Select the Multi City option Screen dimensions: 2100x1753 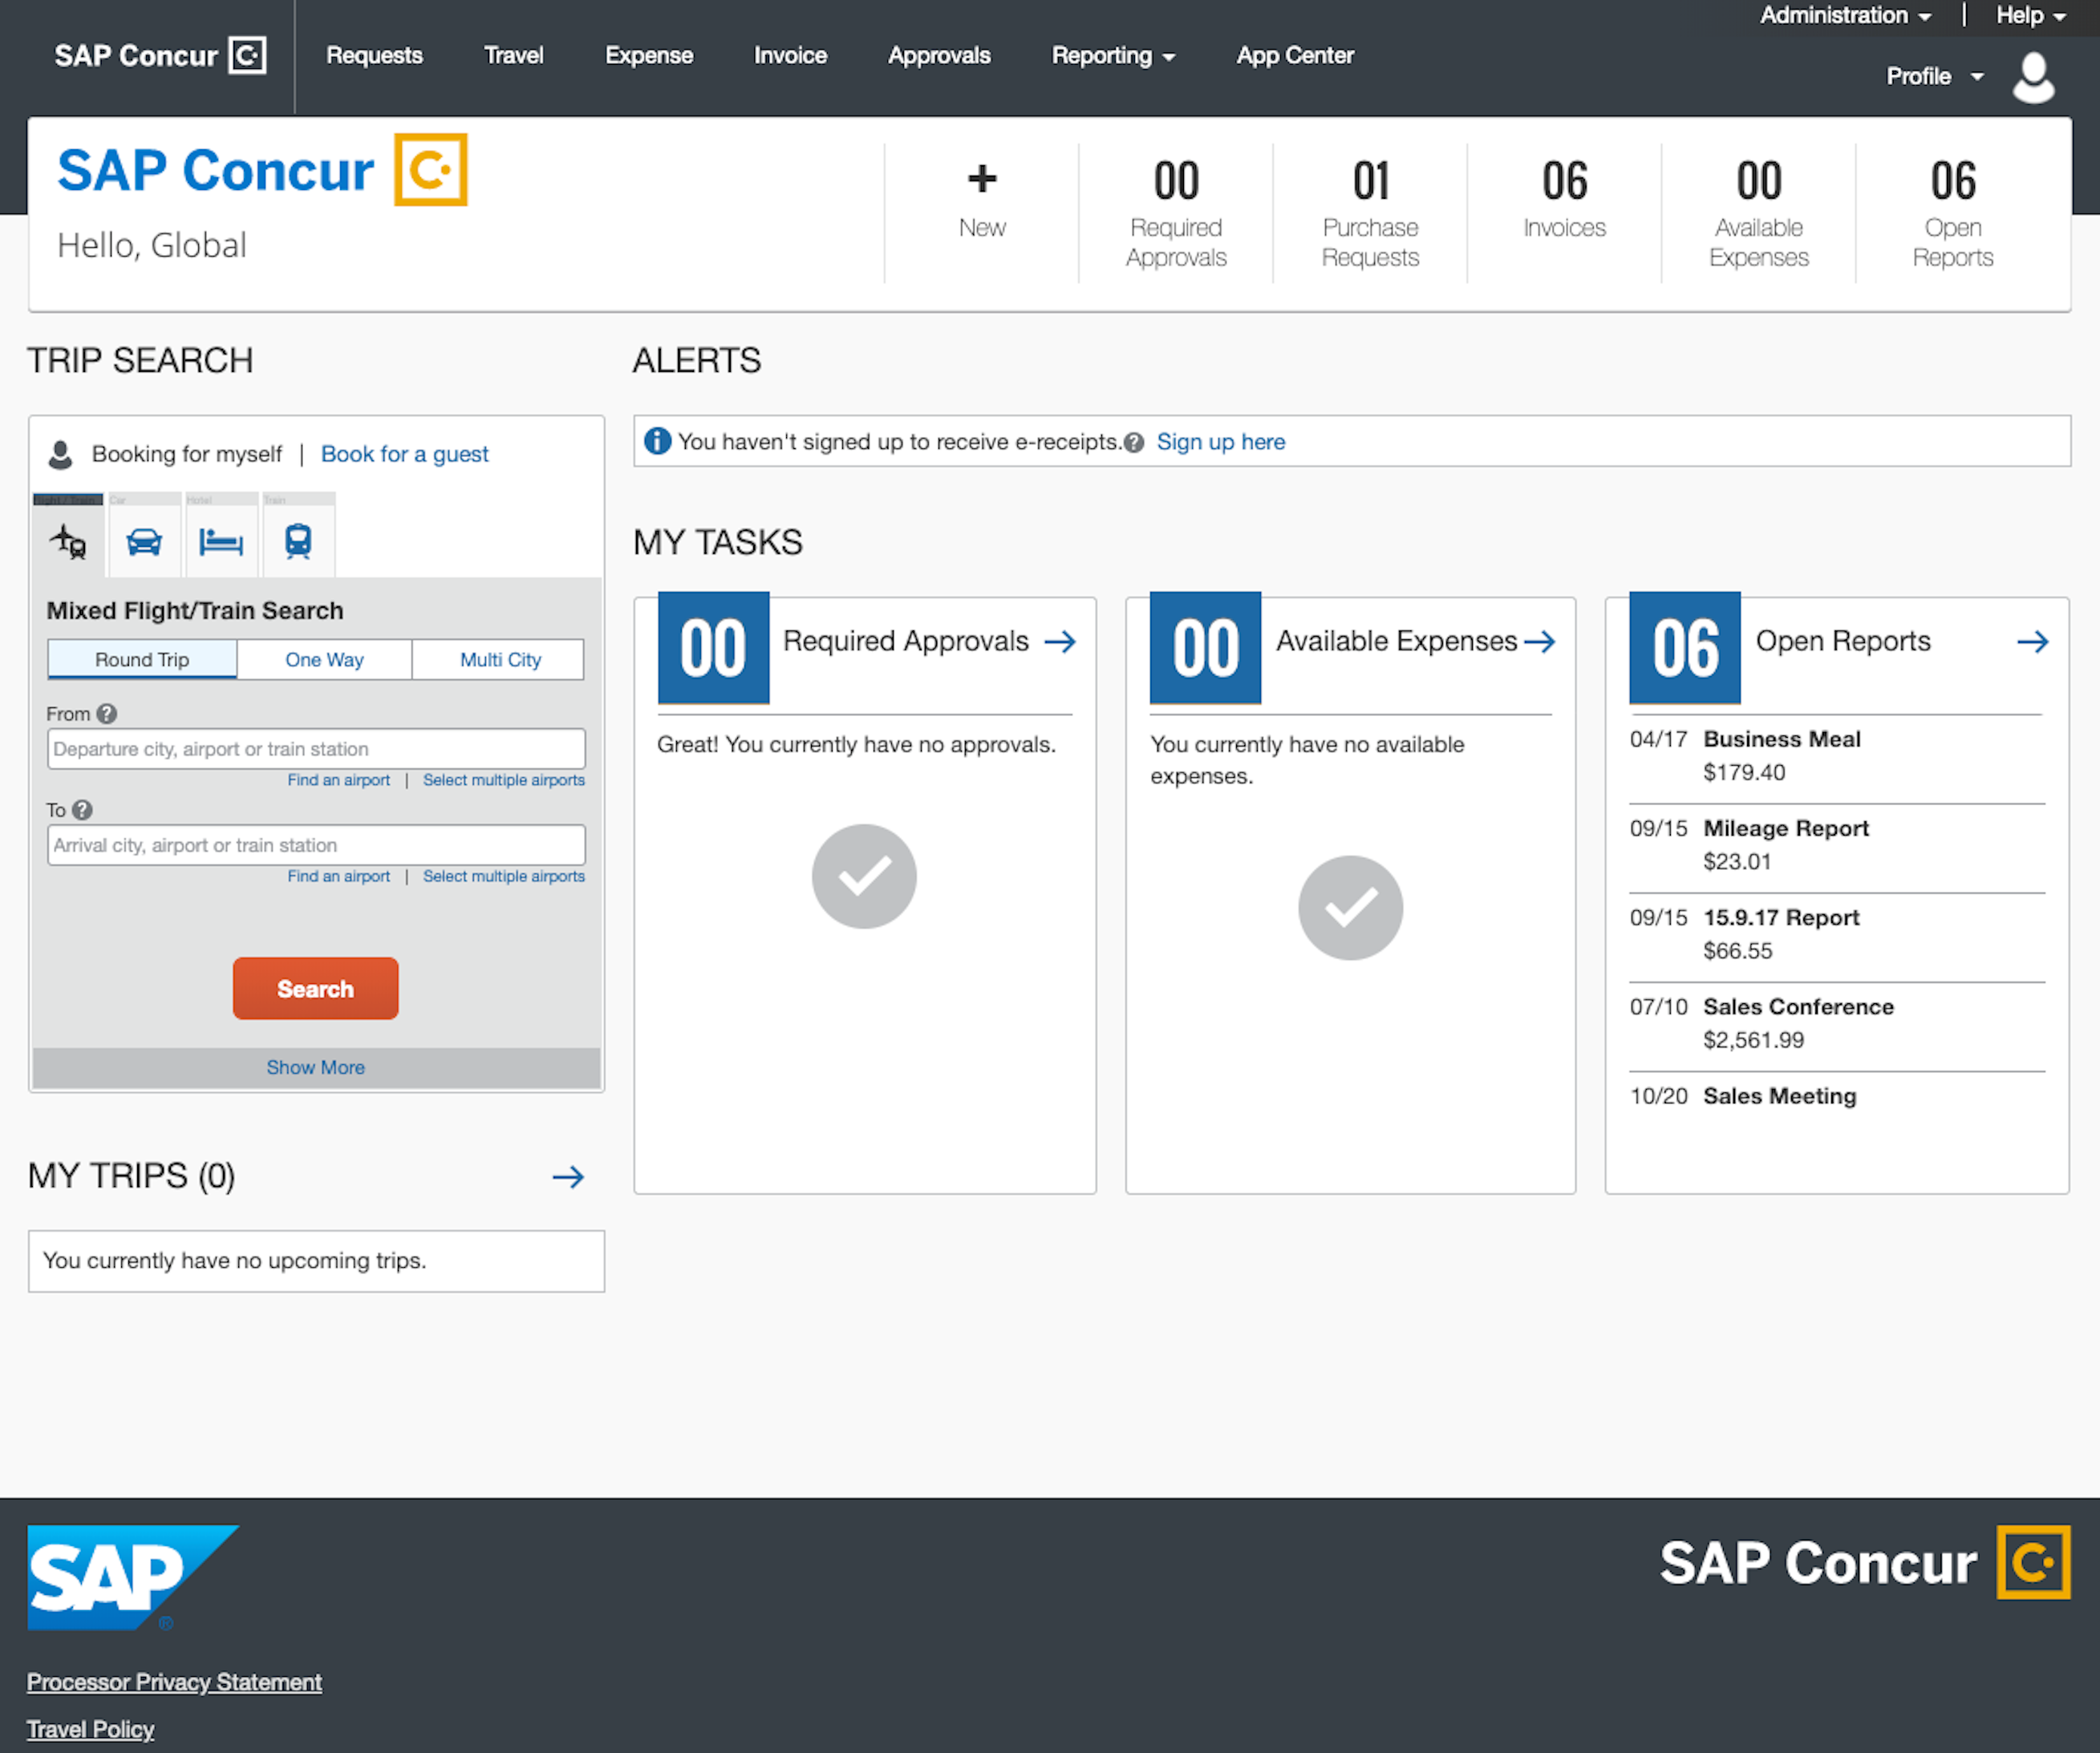click(498, 659)
